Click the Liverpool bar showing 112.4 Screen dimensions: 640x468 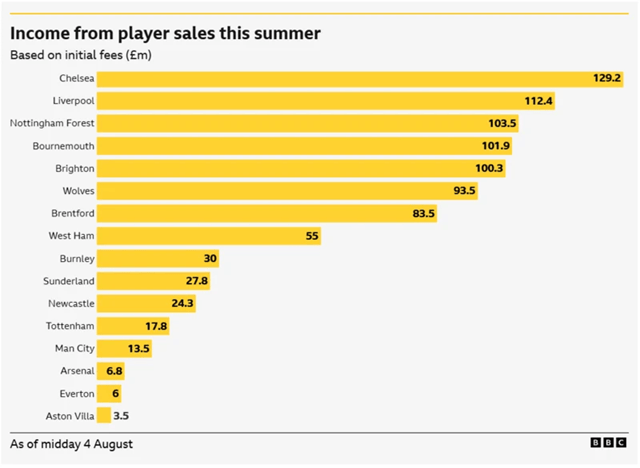tap(326, 101)
